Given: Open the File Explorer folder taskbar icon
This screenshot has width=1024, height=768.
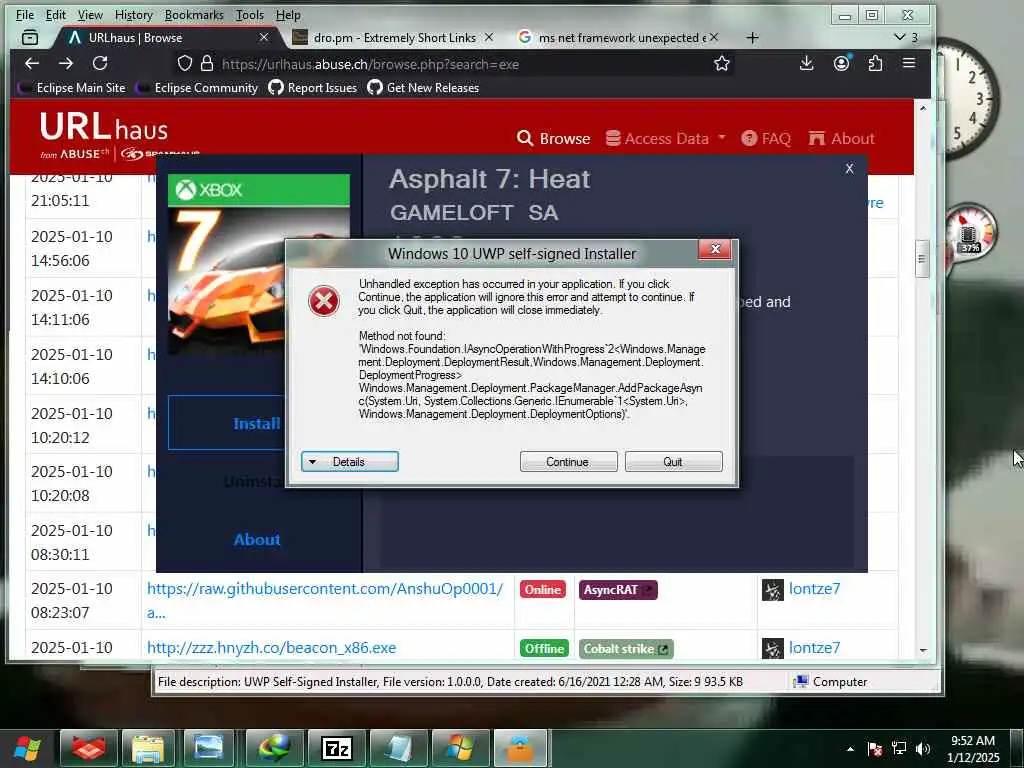Looking at the screenshot, I should [x=148, y=748].
